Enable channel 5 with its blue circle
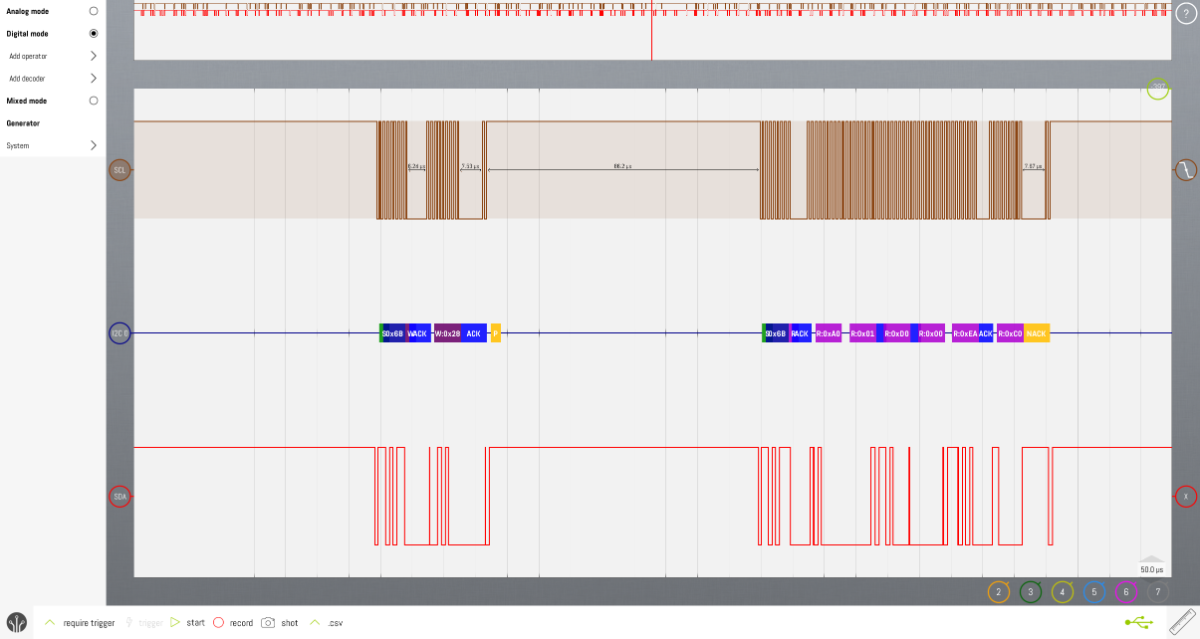 click(x=1093, y=592)
